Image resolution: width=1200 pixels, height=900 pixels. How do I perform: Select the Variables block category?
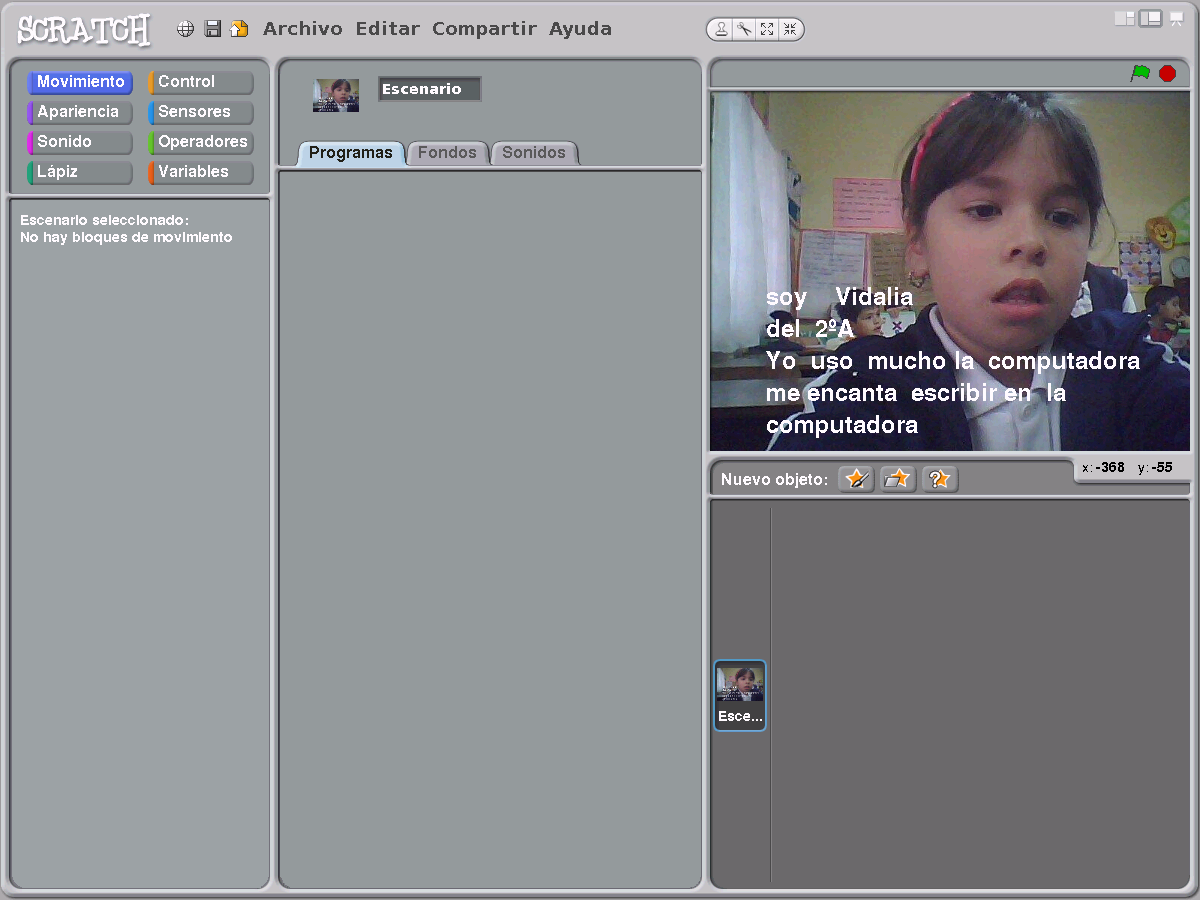coord(201,172)
